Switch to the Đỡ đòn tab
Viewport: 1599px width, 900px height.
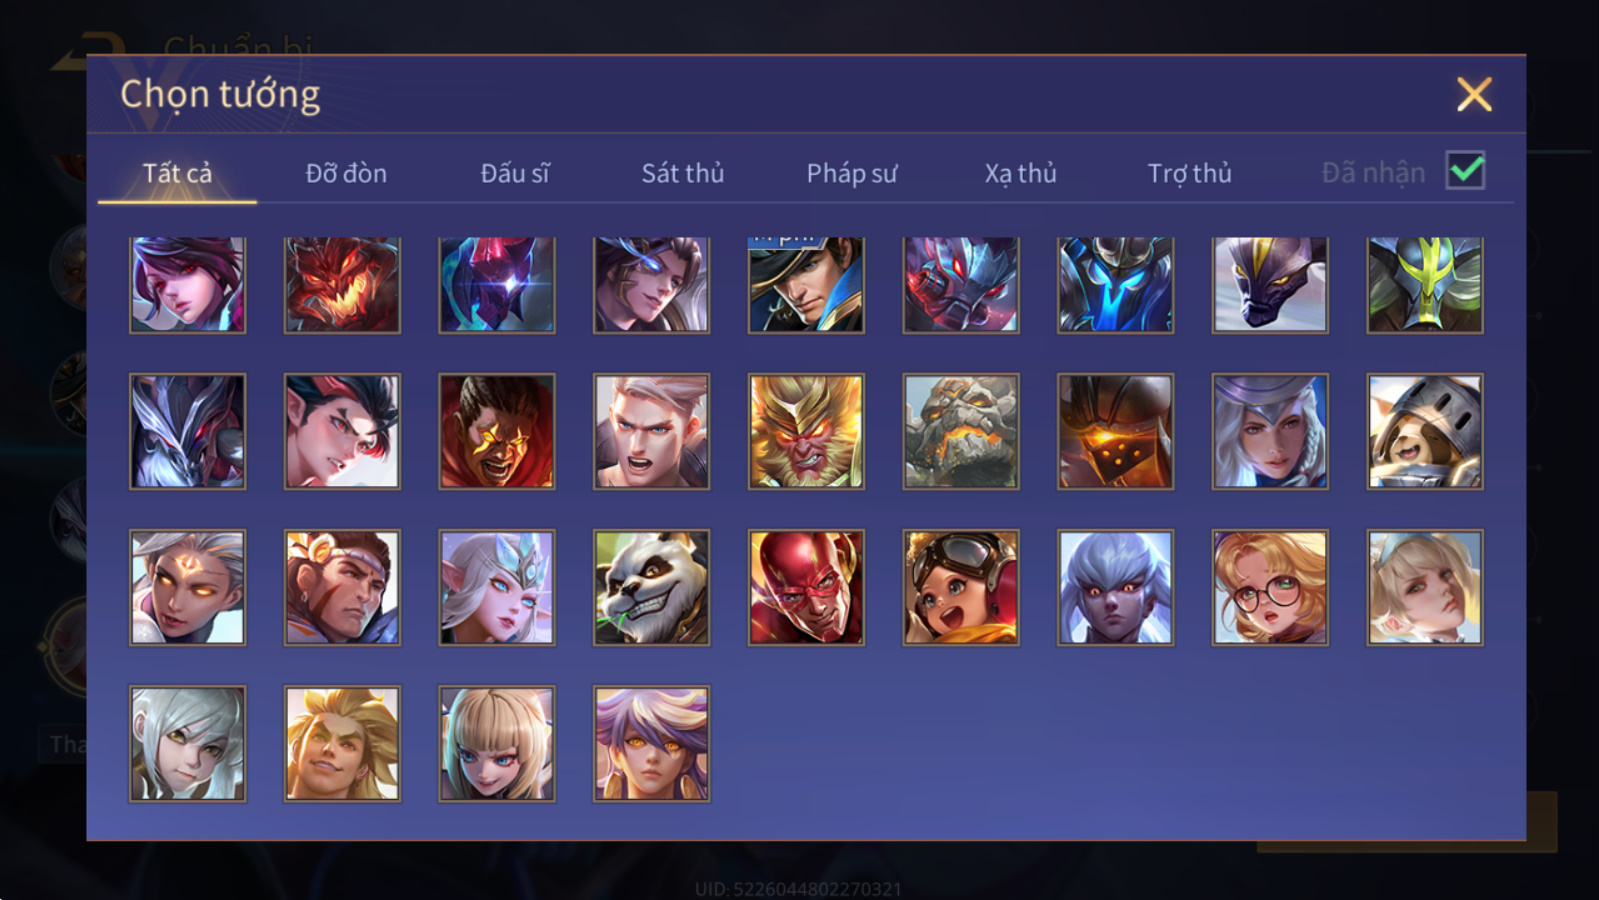[346, 173]
